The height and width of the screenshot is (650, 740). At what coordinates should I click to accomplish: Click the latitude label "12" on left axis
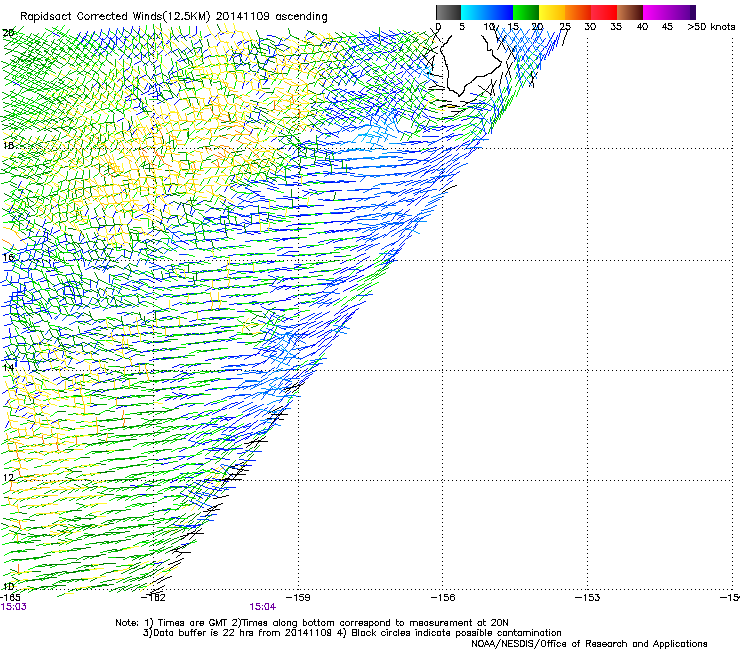click(8, 478)
